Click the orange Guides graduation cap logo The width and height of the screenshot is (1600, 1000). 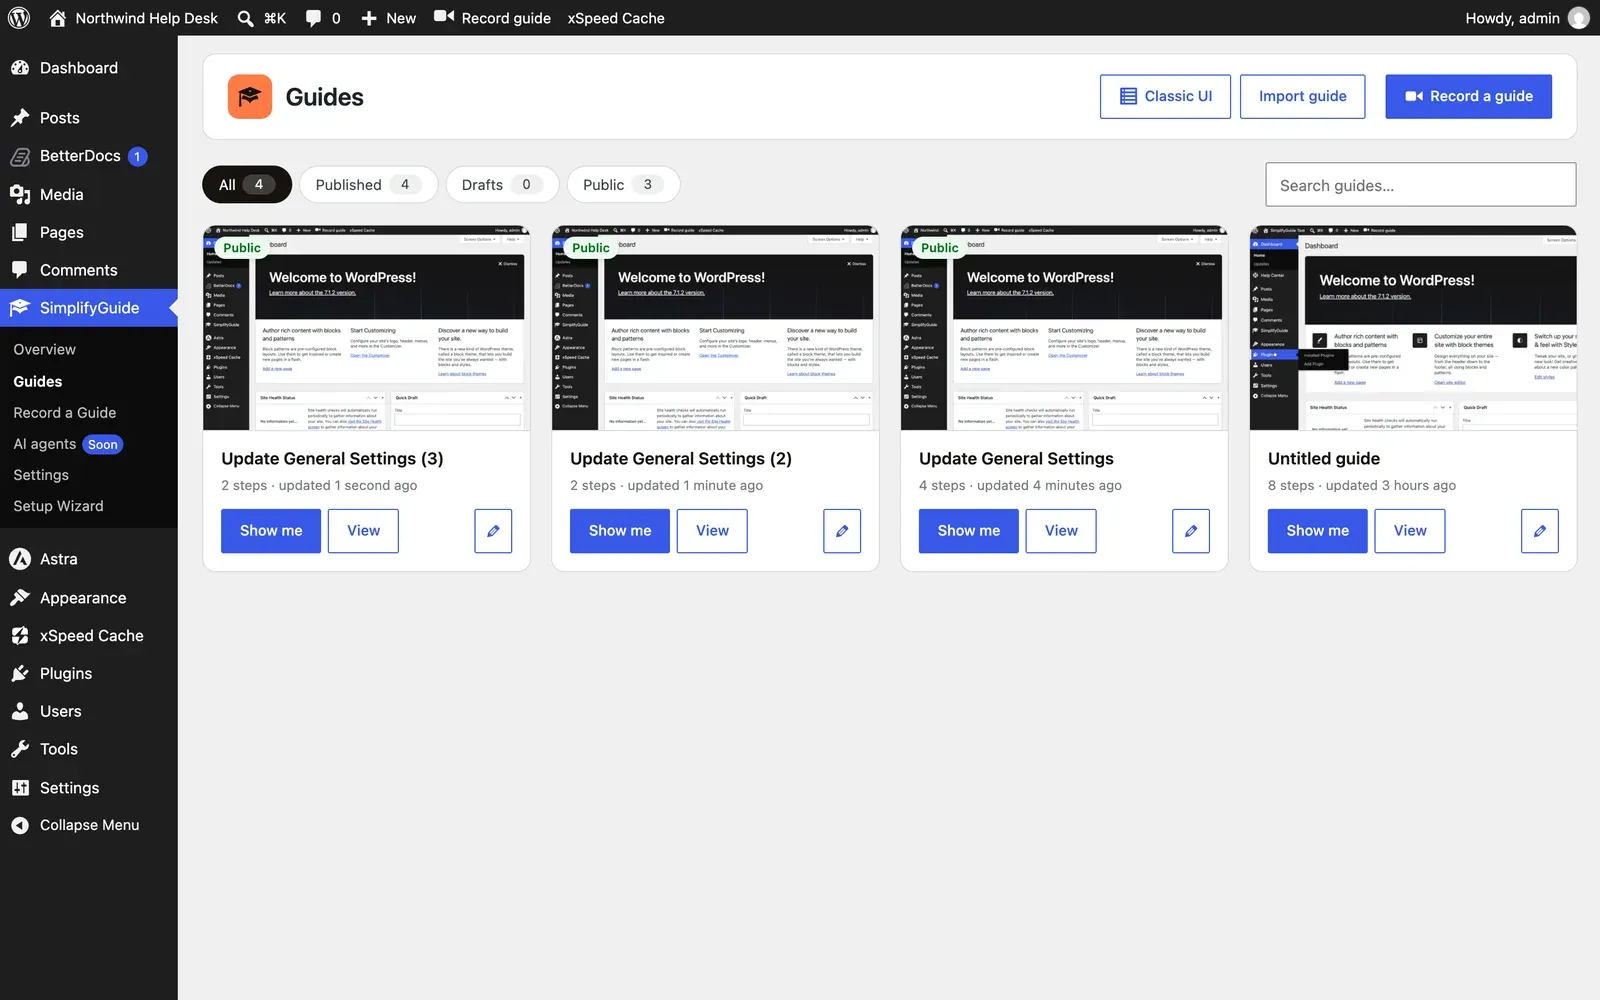(250, 97)
